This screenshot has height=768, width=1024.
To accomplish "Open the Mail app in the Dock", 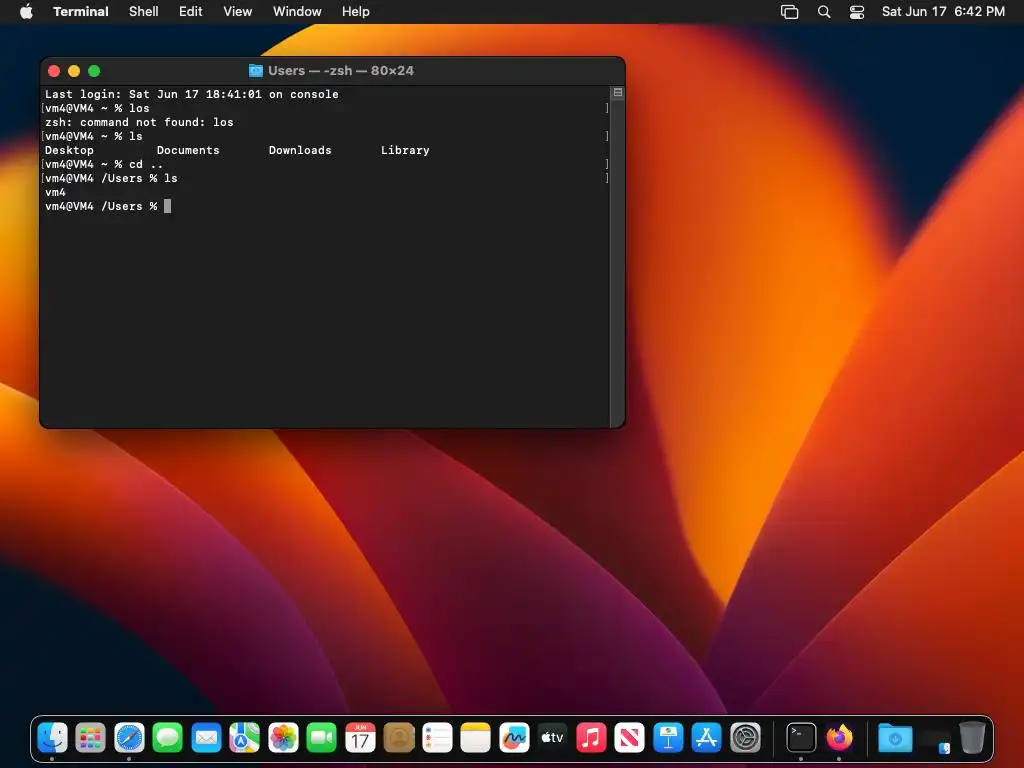I will point(206,738).
